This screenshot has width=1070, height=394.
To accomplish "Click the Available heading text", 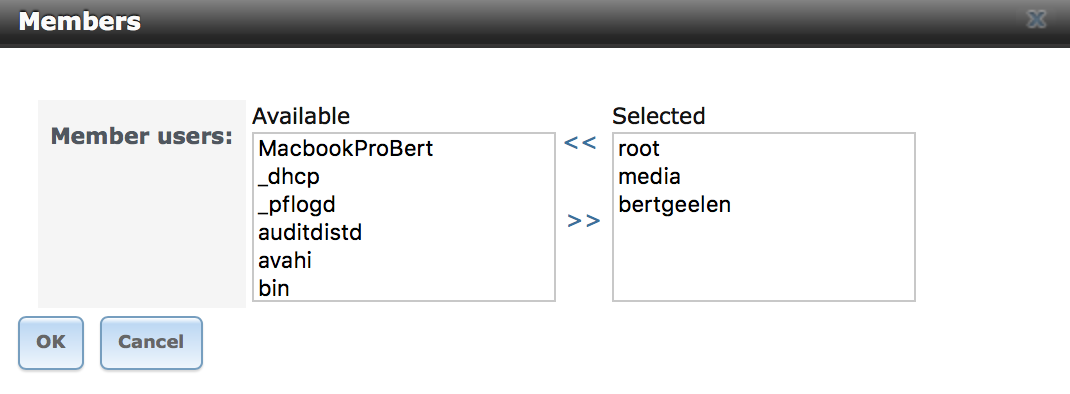I will point(301,116).
